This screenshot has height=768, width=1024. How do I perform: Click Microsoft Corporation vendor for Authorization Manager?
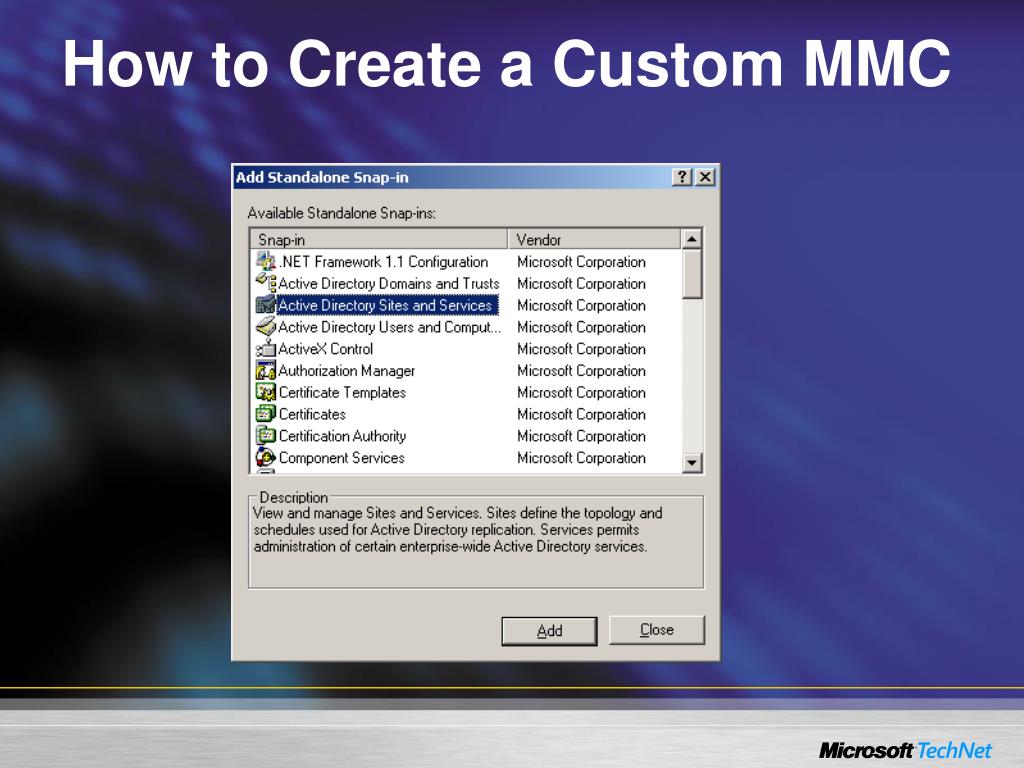[581, 370]
